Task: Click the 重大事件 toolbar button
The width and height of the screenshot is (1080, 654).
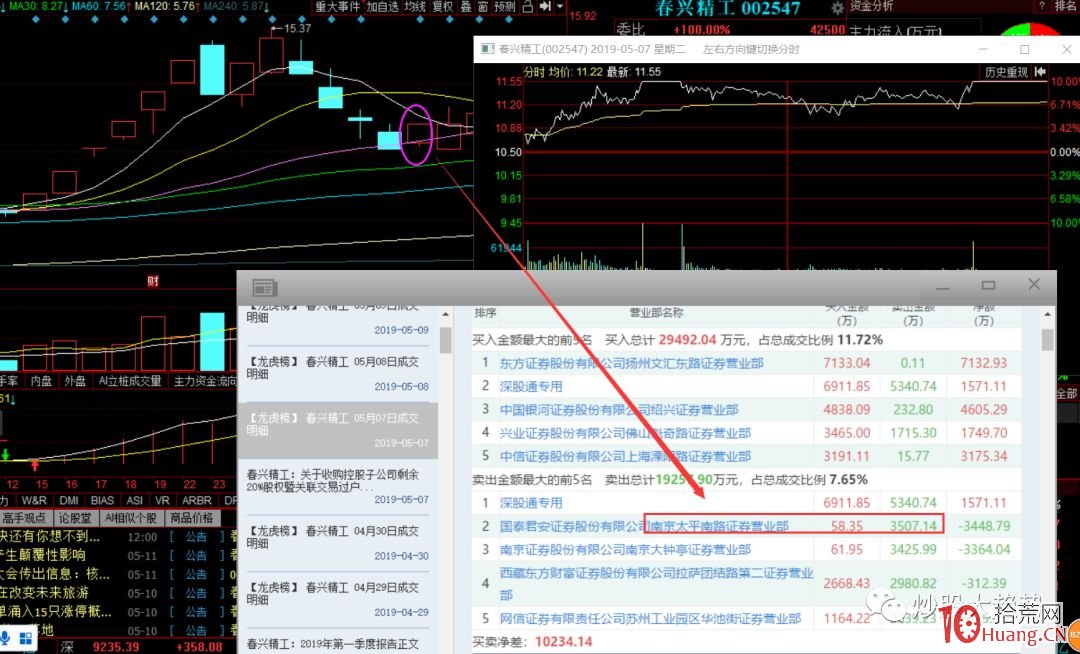Action: [x=338, y=7]
